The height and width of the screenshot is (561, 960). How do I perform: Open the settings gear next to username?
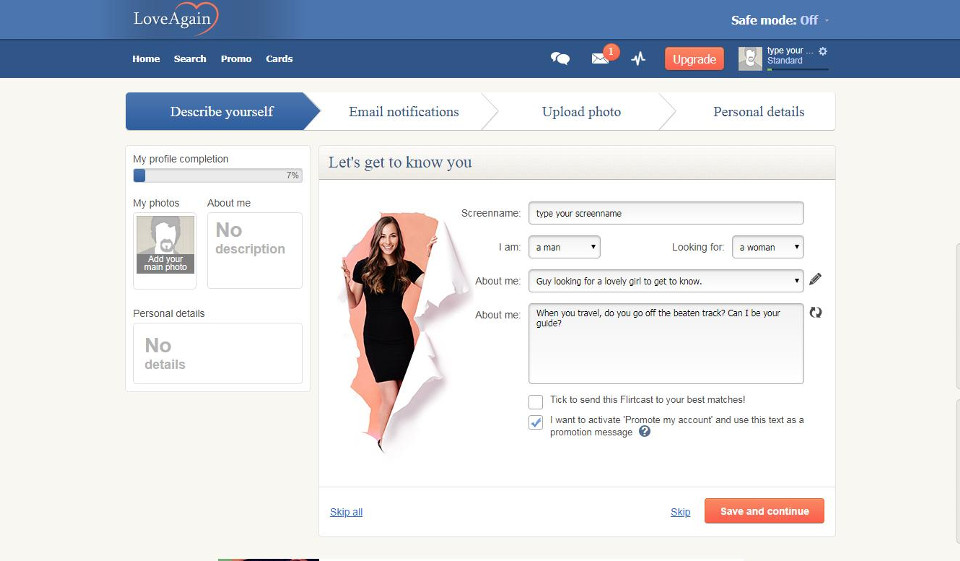tap(823, 51)
